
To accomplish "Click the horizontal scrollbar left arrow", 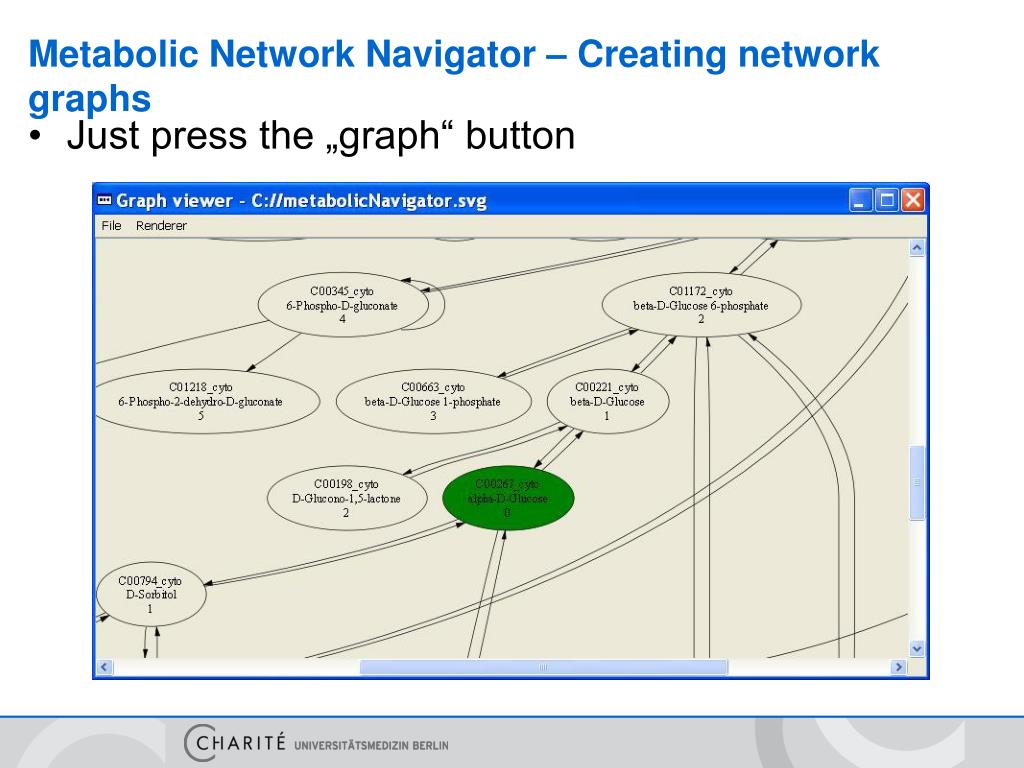I will pyautogui.click(x=104, y=667).
